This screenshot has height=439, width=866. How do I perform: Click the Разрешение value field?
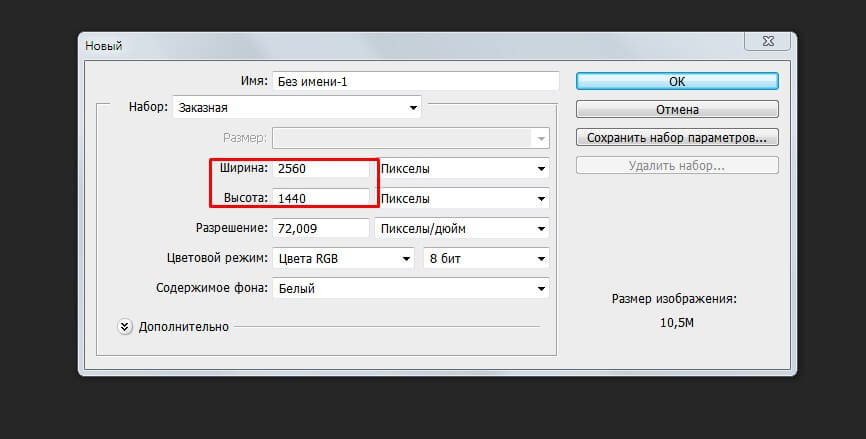[321, 228]
